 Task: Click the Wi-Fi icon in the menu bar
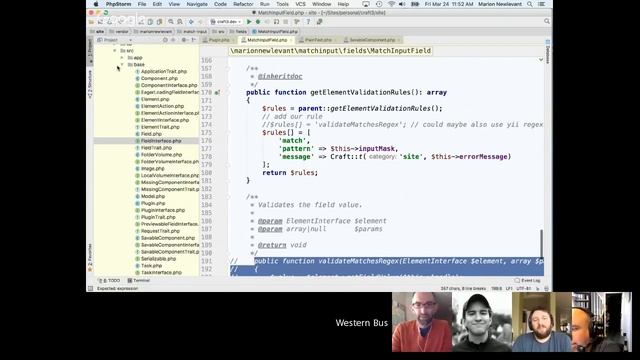coord(391,4)
